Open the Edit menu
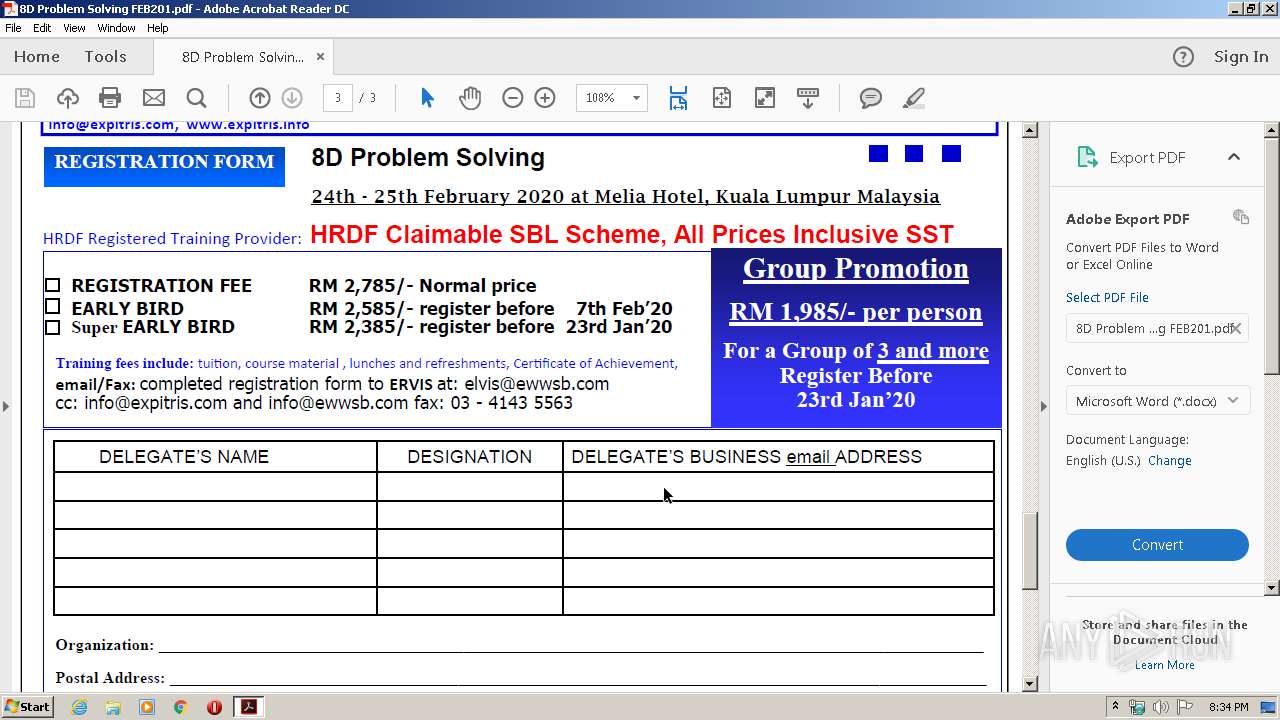This screenshot has height=720, width=1280. coord(42,28)
